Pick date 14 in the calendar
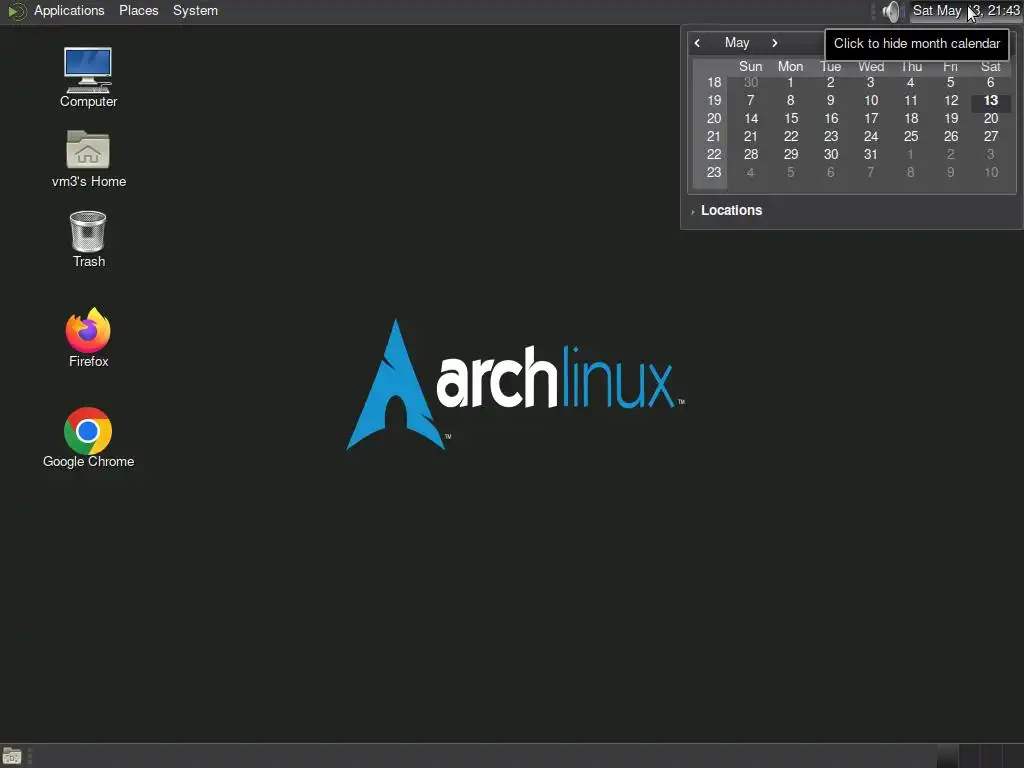This screenshot has width=1024, height=768. (x=750, y=118)
